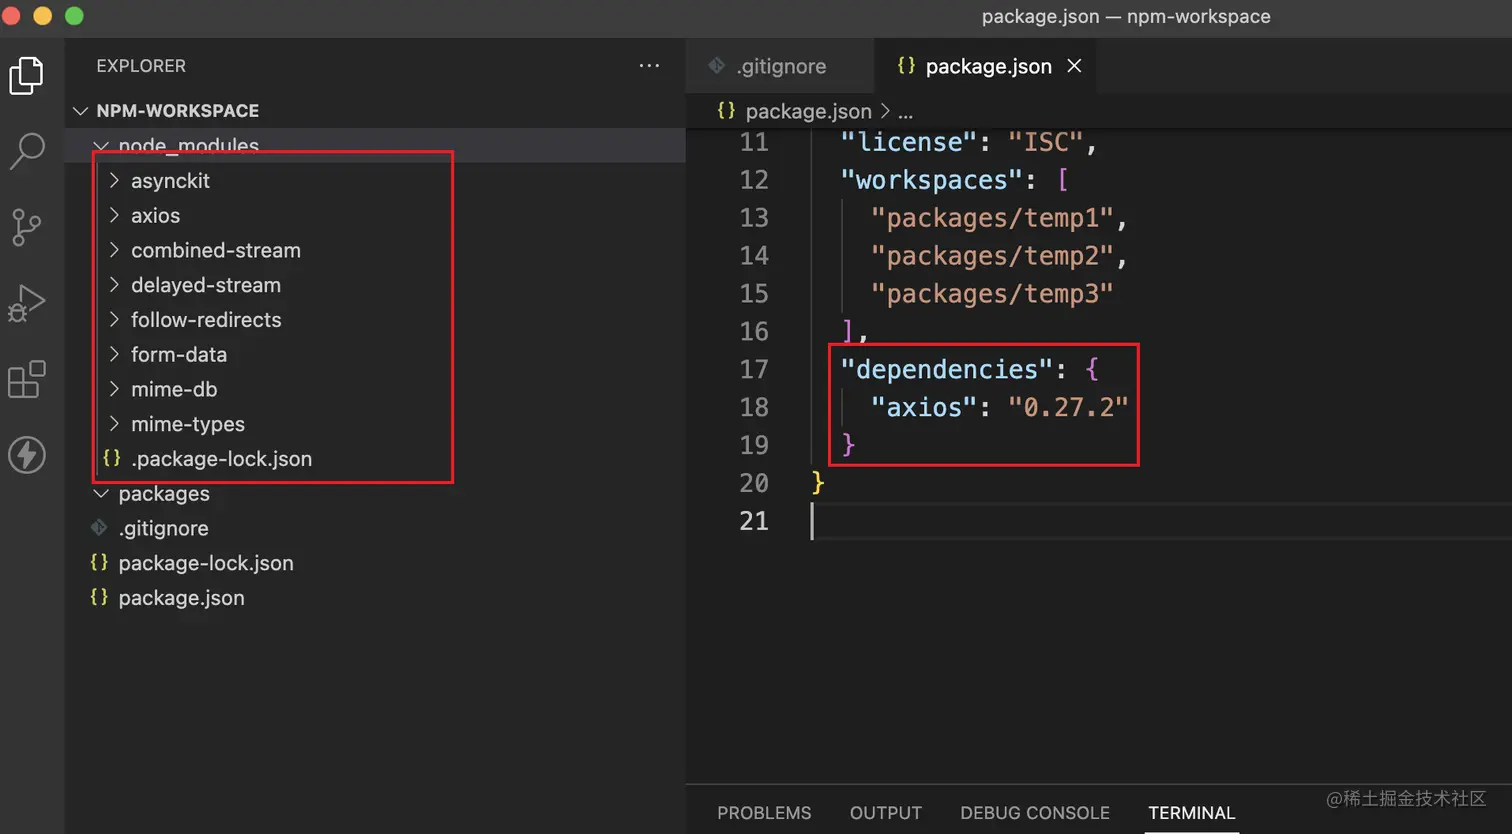Collapse the packages folder

(x=163, y=494)
